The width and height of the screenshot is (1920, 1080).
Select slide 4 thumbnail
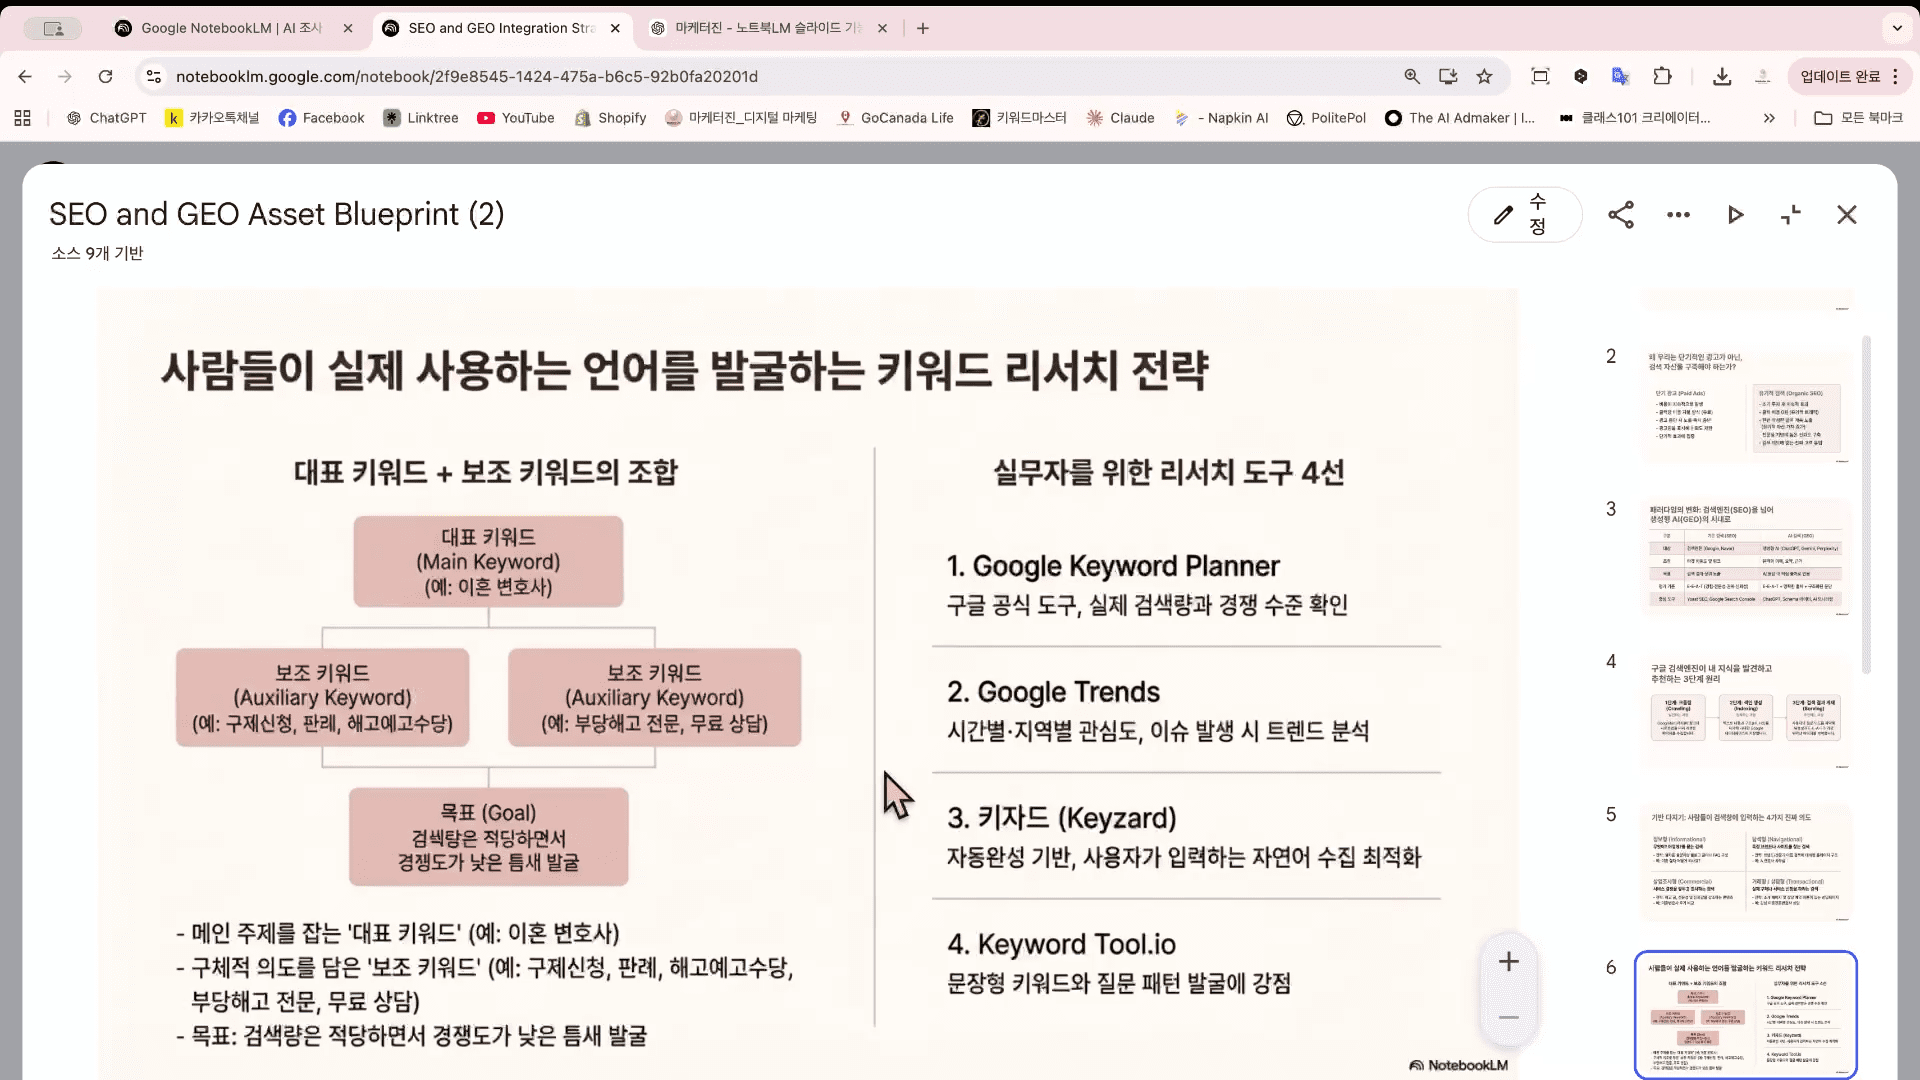pos(1745,711)
